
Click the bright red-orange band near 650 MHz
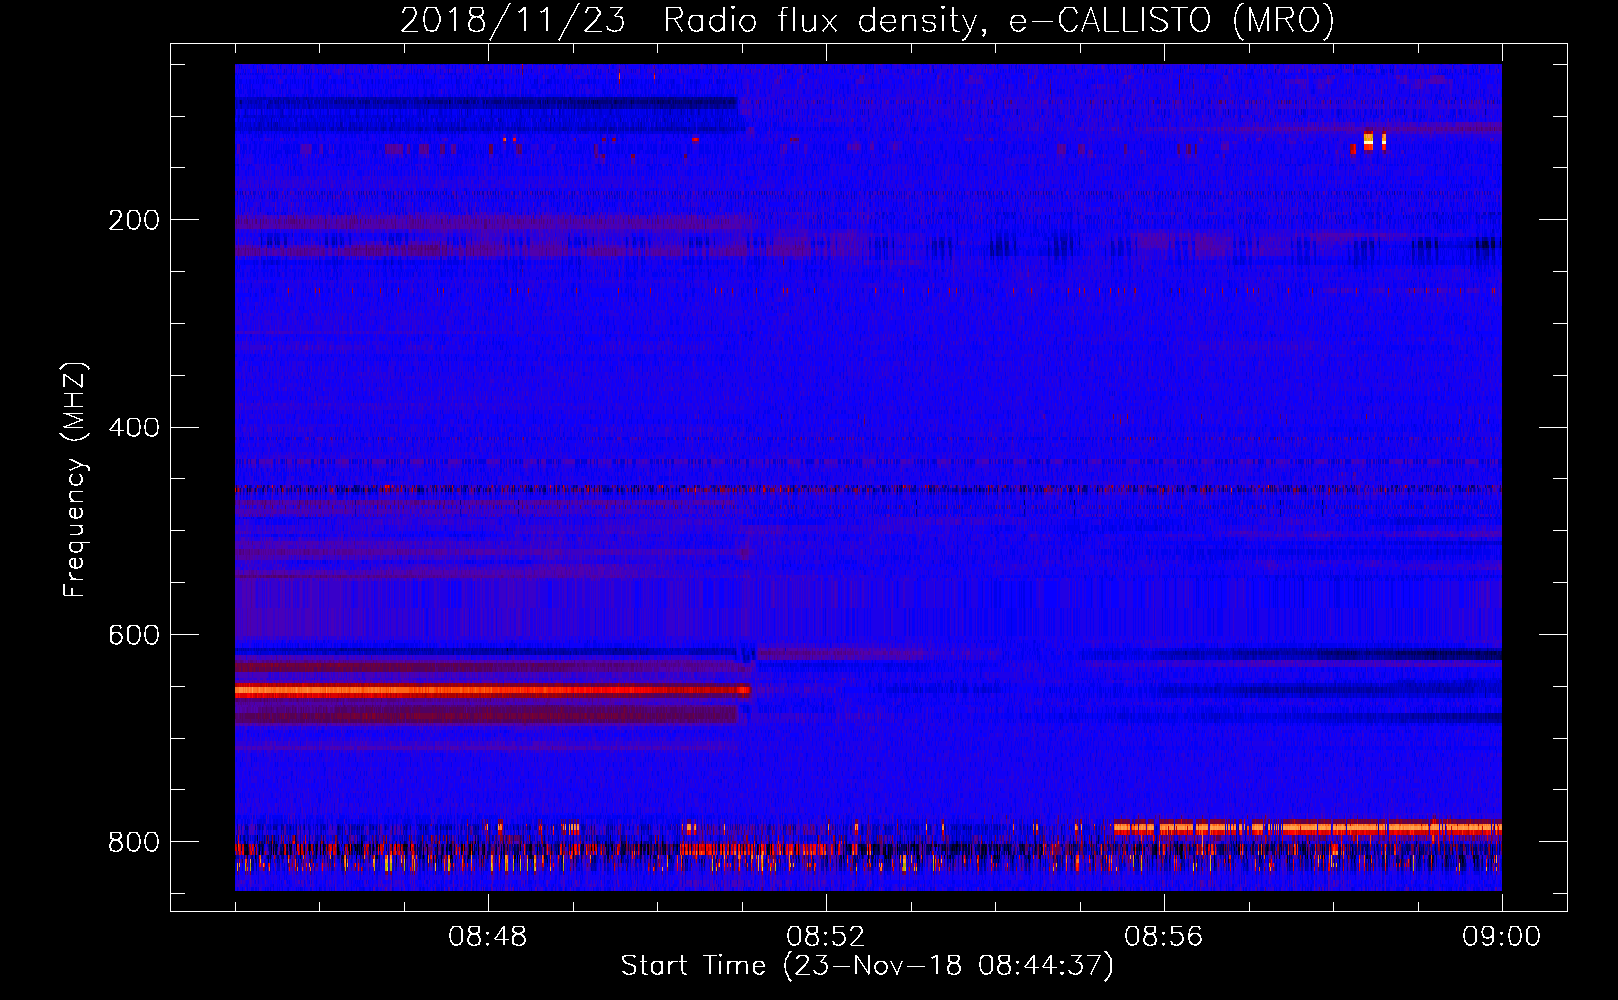point(492,690)
